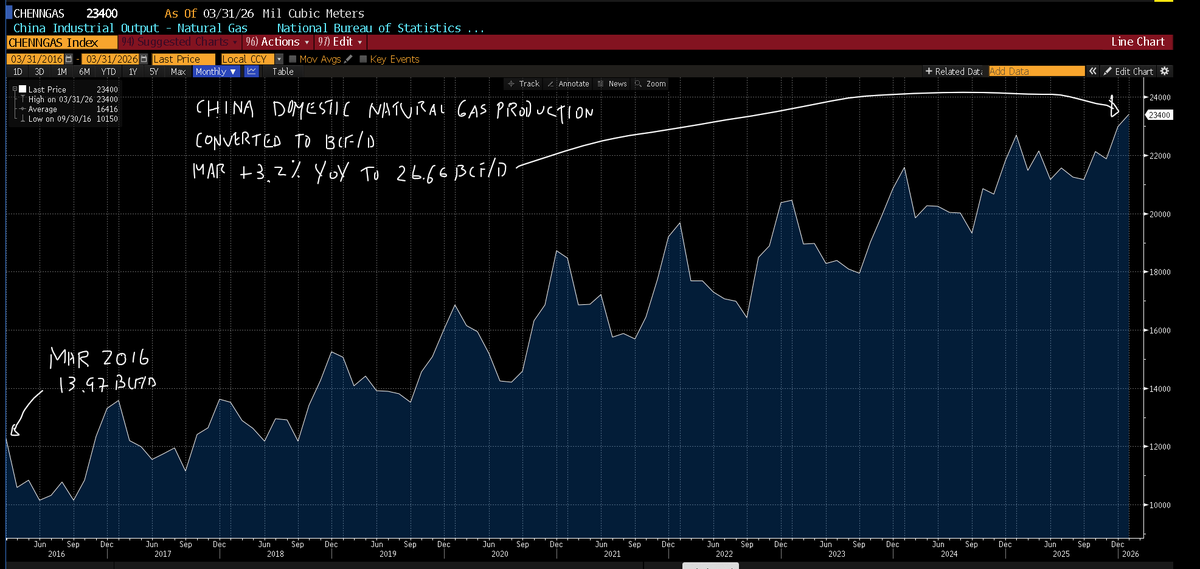Click the 2023 year label on x-axis
Image resolution: width=1200 pixels, height=569 pixels.
point(837,553)
